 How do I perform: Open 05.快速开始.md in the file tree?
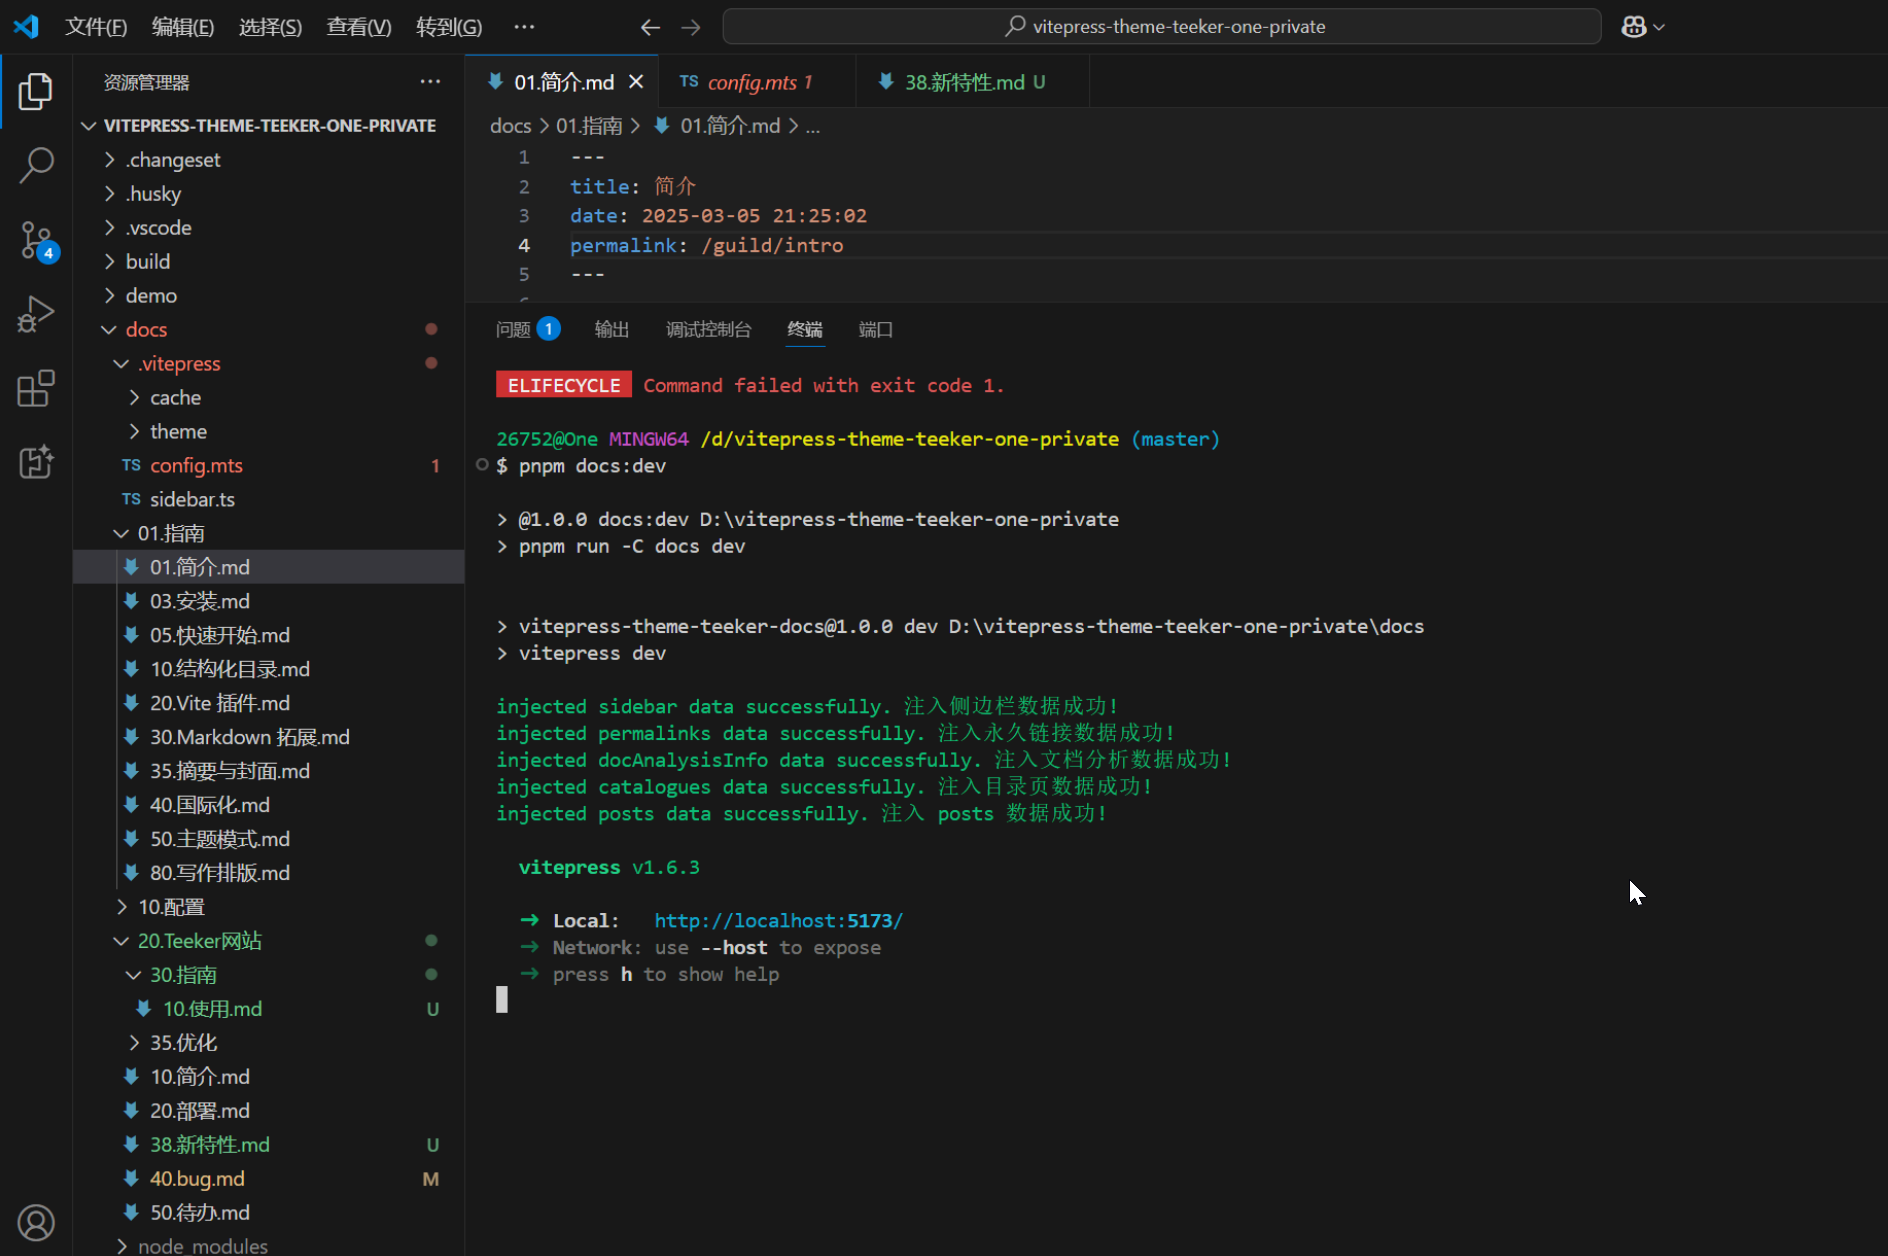268,635
